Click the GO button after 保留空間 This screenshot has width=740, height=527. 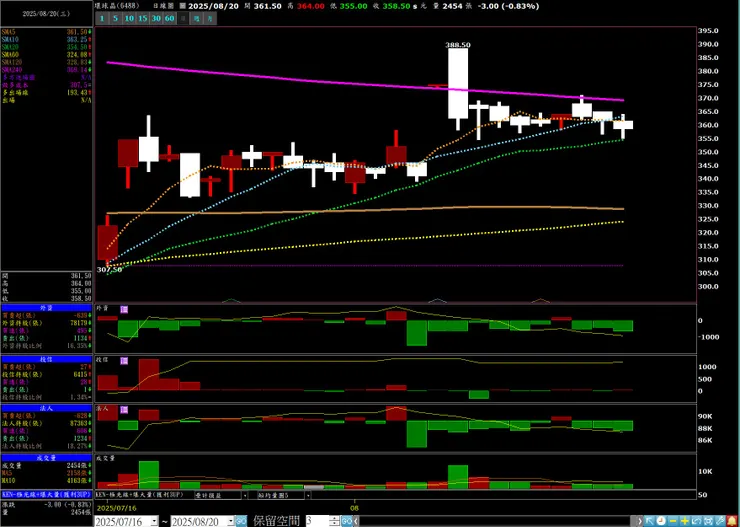pos(347,521)
